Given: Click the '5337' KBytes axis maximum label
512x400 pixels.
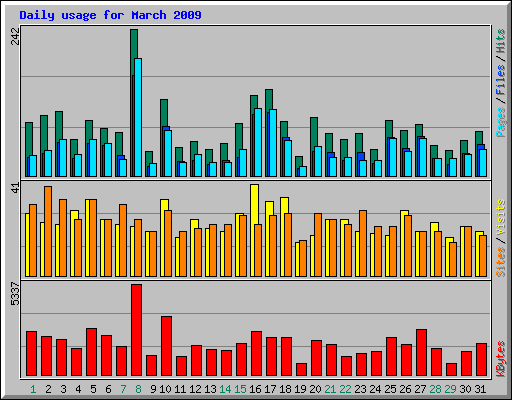Looking at the screenshot, I should click(x=15, y=294).
